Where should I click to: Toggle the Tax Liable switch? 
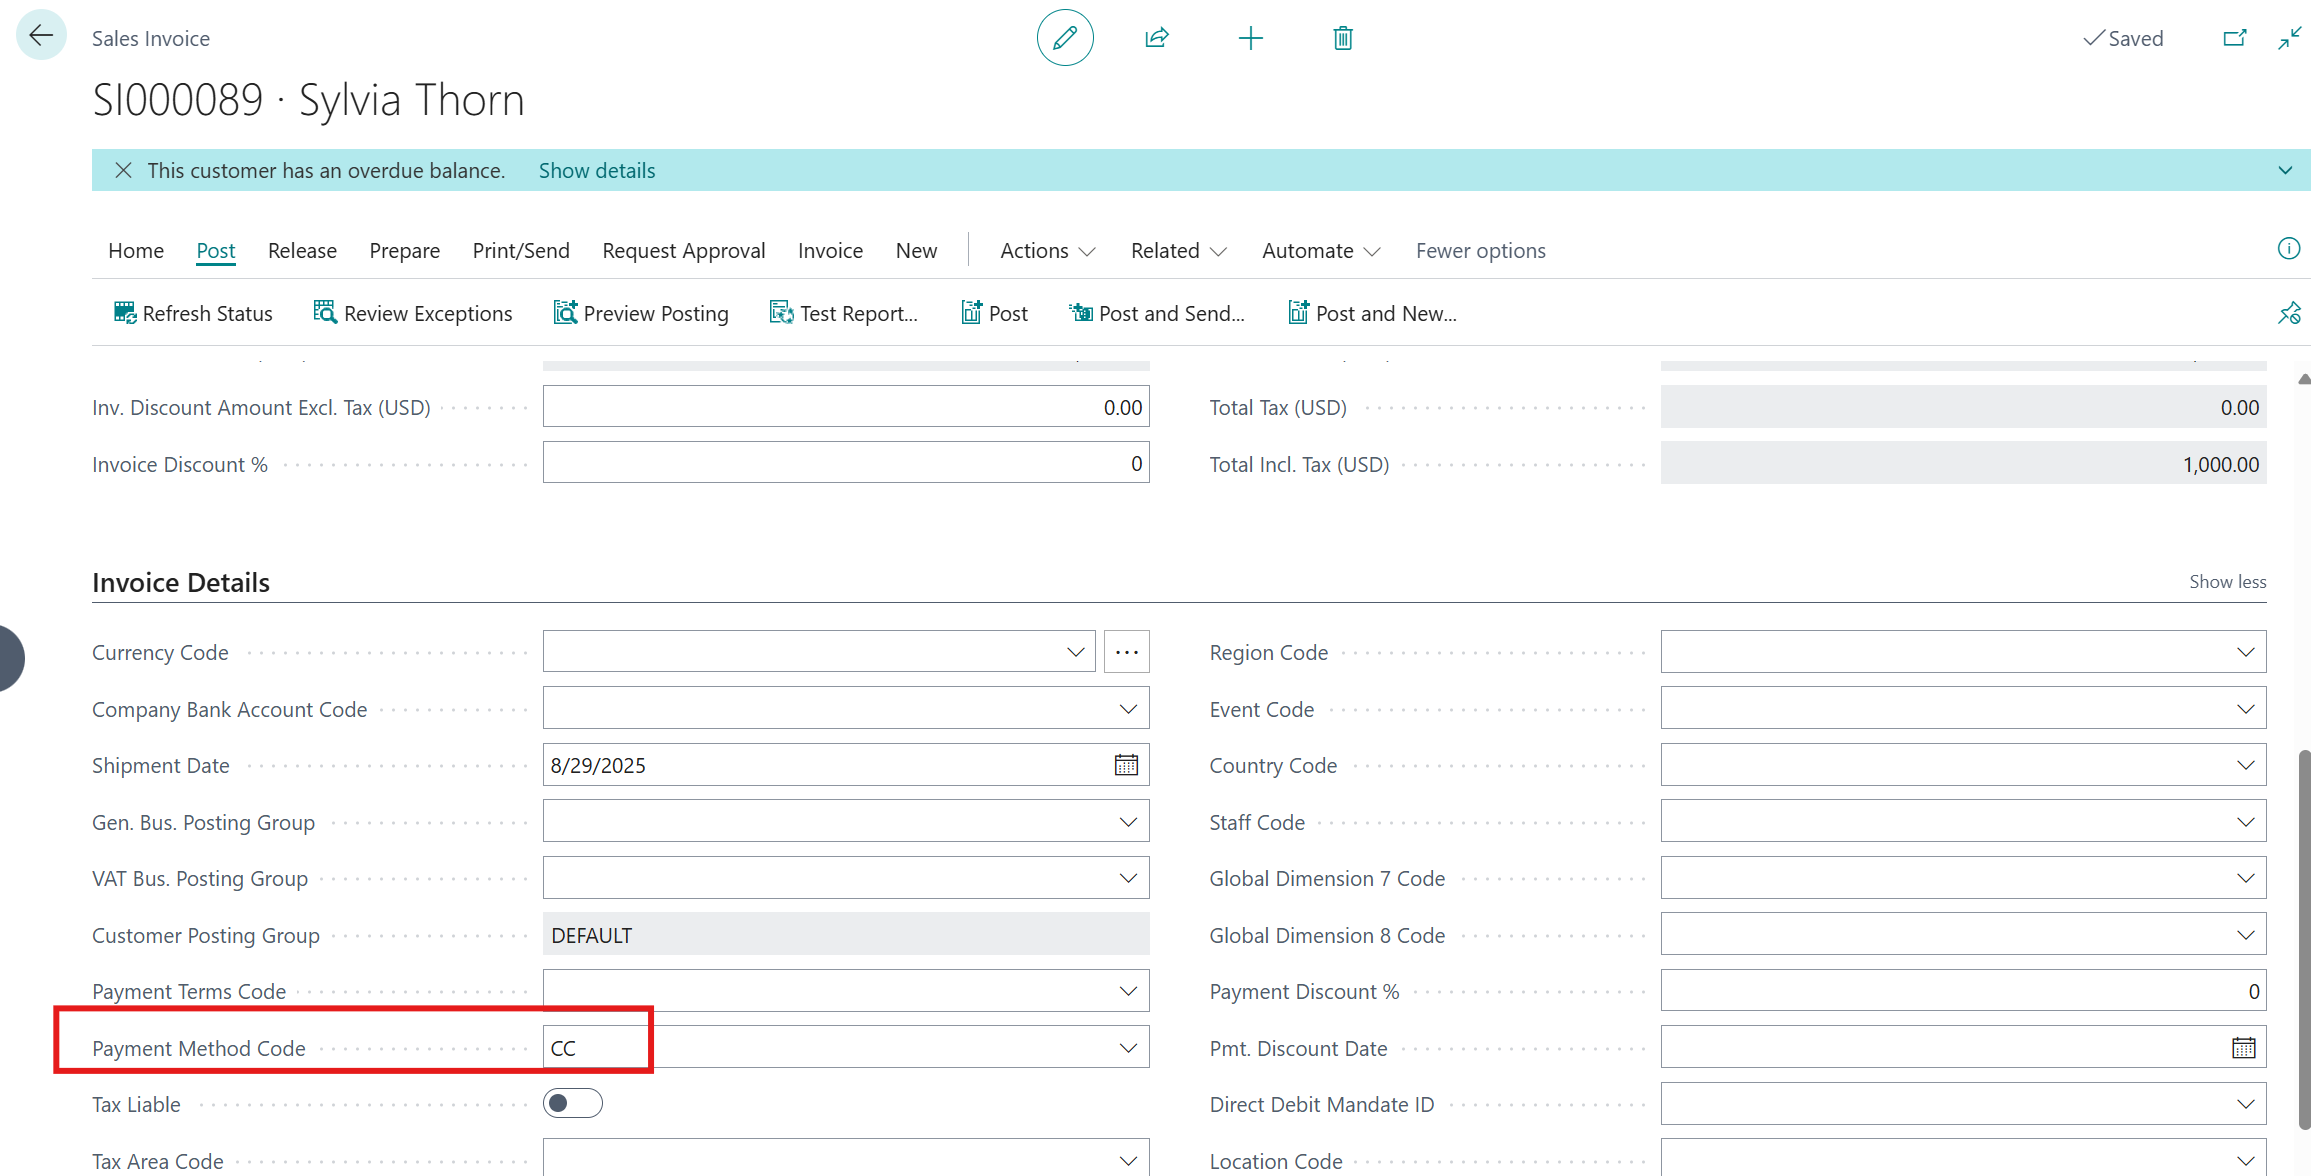click(x=573, y=1103)
